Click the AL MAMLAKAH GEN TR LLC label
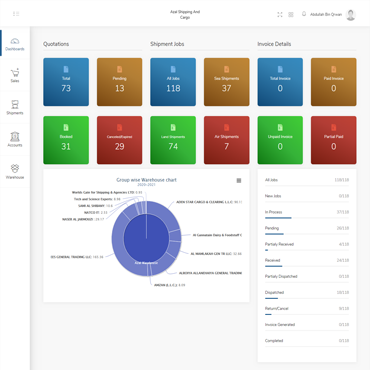 [x=216, y=254]
